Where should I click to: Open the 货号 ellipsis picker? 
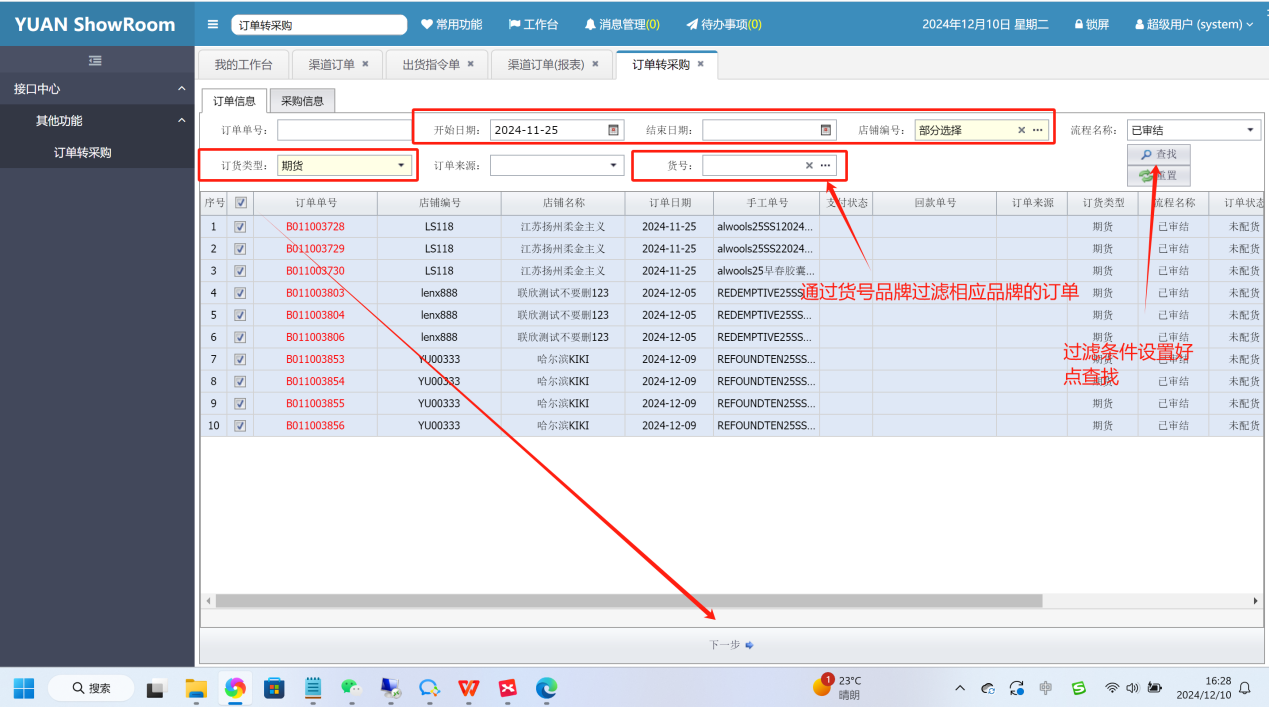click(x=825, y=165)
